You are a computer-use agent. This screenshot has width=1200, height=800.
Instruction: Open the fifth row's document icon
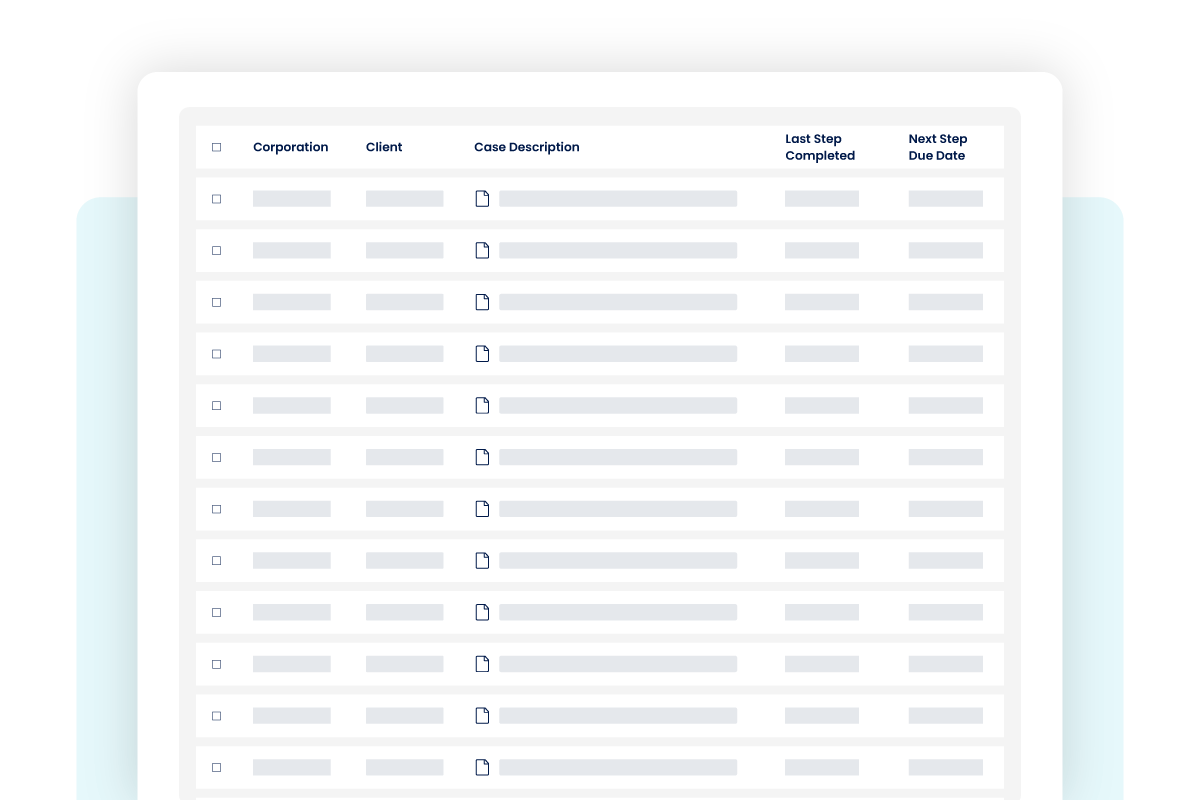click(x=482, y=405)
